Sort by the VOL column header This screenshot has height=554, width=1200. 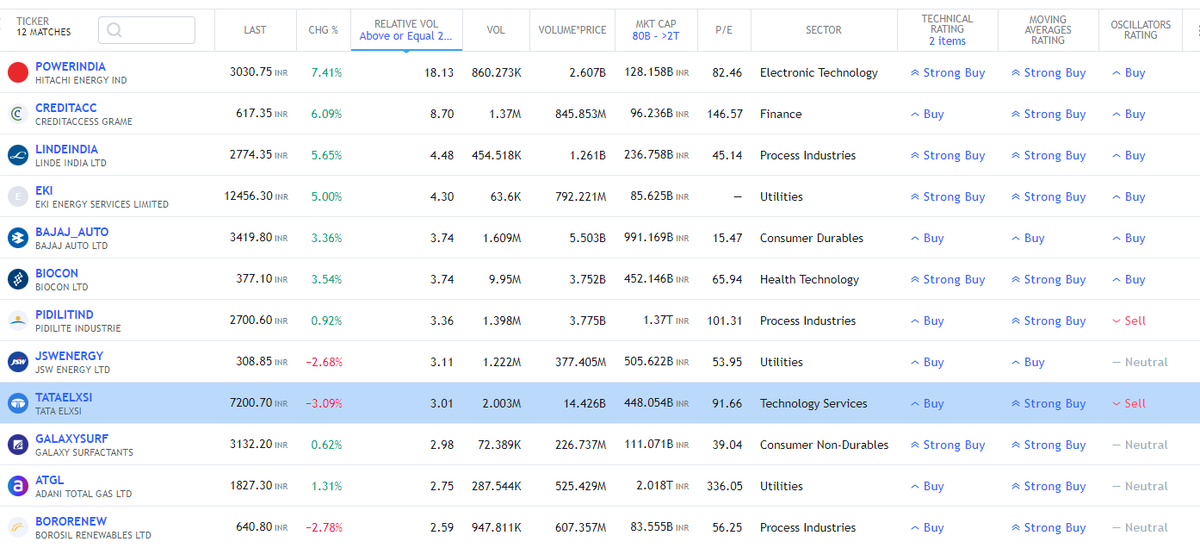(496, 30)
